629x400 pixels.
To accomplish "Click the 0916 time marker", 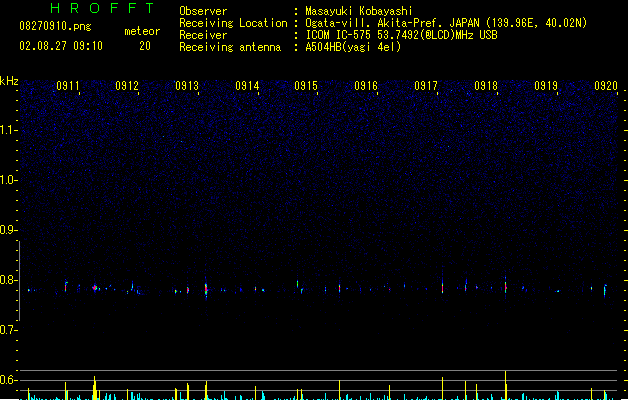I will pos(366,86).
